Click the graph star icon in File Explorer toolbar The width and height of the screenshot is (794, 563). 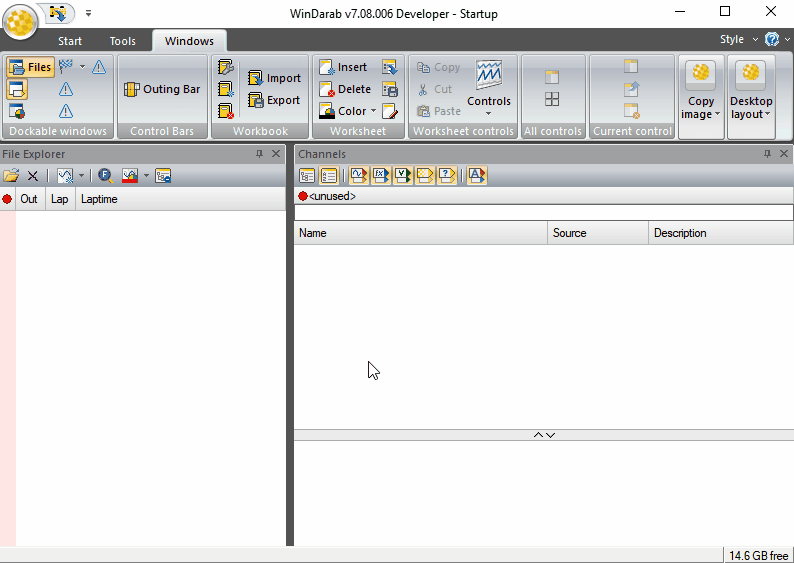coord(65,176)
